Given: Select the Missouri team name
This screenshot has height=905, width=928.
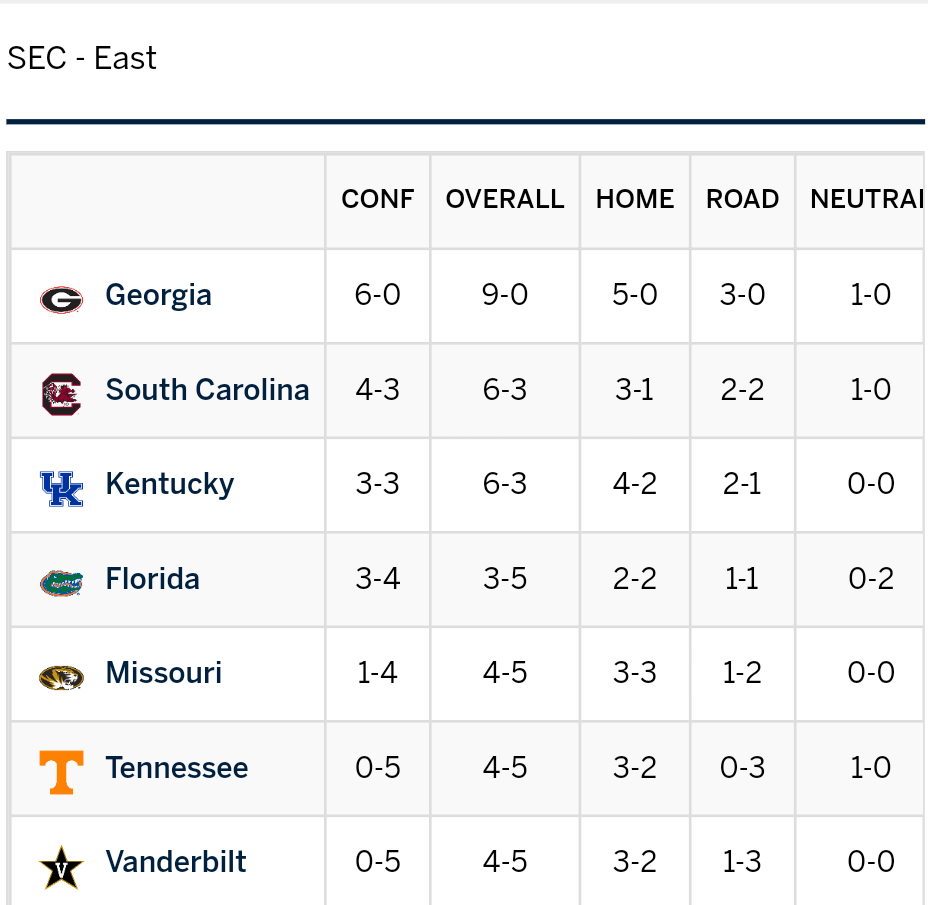Looking at the screenshot, I should (x=163, y=673).
